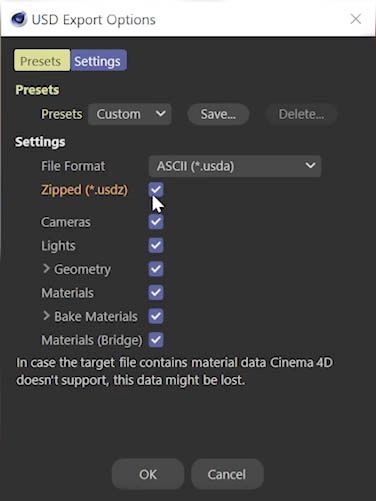This screenshot has width=376, height=501.
Task: Uncheck the Materials checkbox
Action: (156, 293)
